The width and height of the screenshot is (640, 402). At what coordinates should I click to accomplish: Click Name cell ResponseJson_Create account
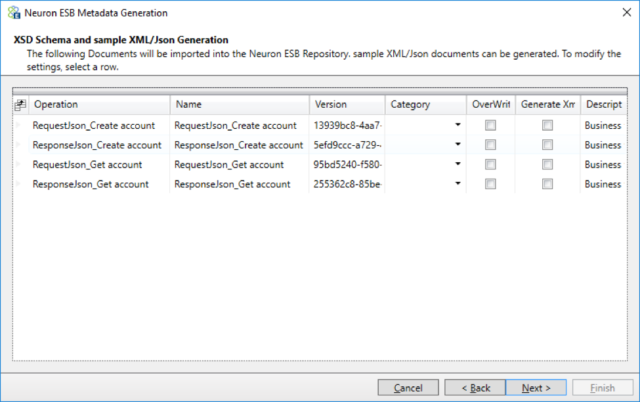(240, 145)
